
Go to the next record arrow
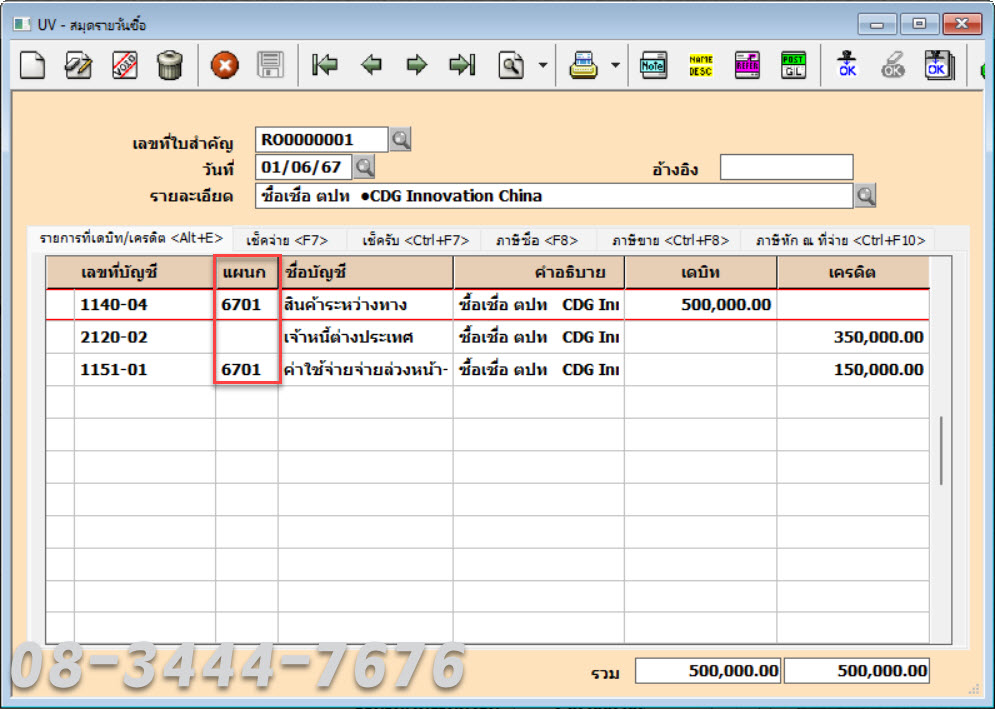(417, 65)
